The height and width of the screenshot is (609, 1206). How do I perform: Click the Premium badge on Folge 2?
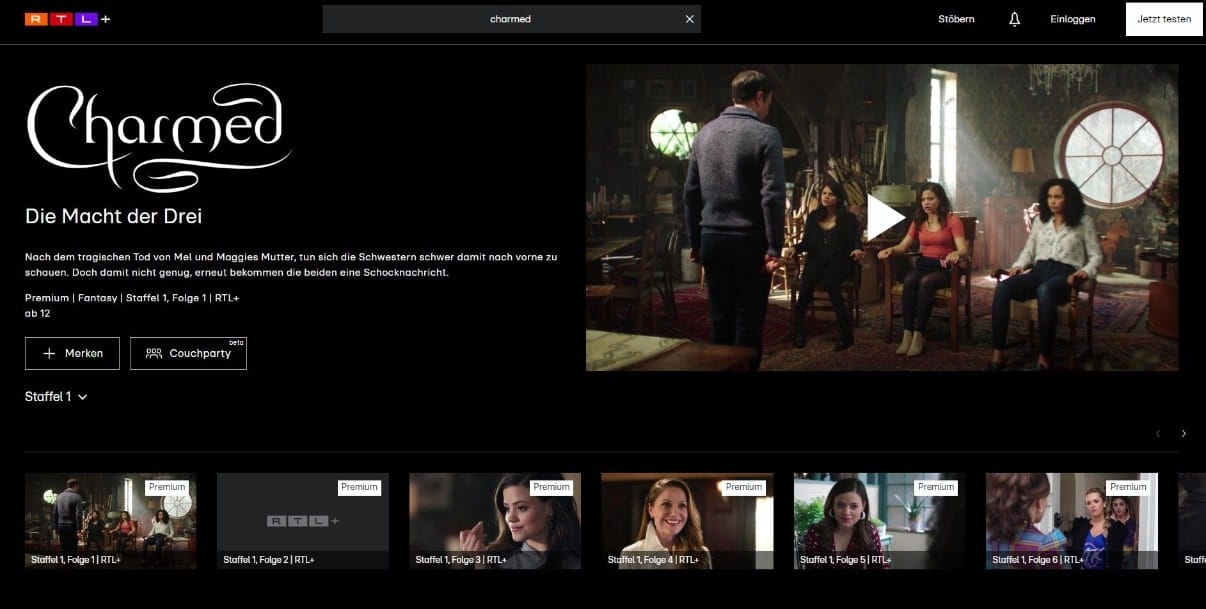[x=359, y=487]
